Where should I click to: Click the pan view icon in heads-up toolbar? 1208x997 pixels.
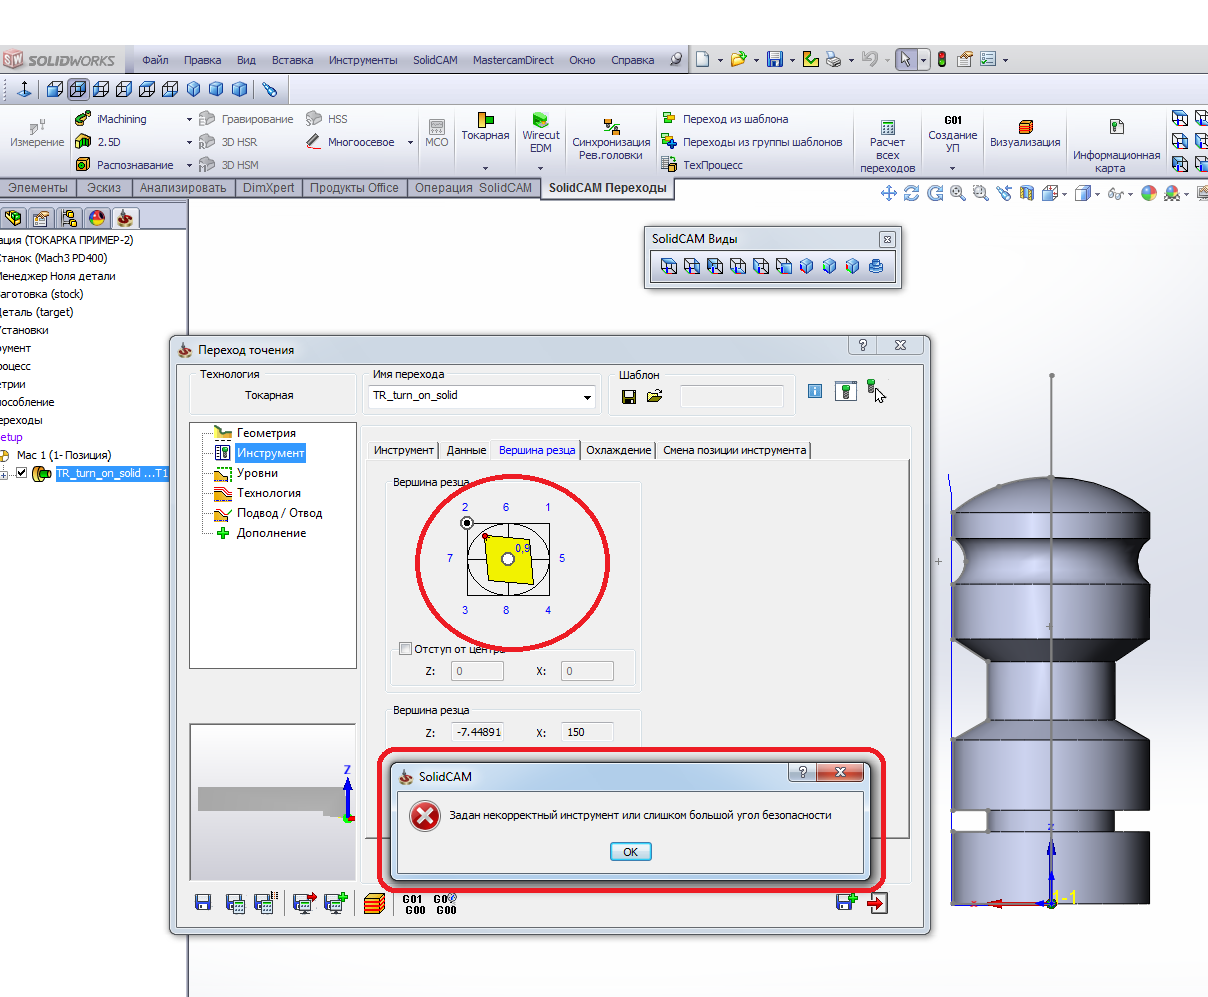[888, 193]
